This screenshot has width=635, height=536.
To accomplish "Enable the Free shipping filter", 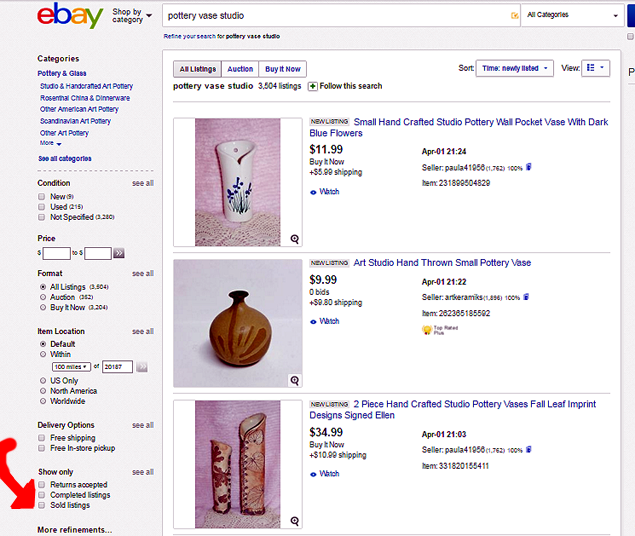I will coord(42,438).
